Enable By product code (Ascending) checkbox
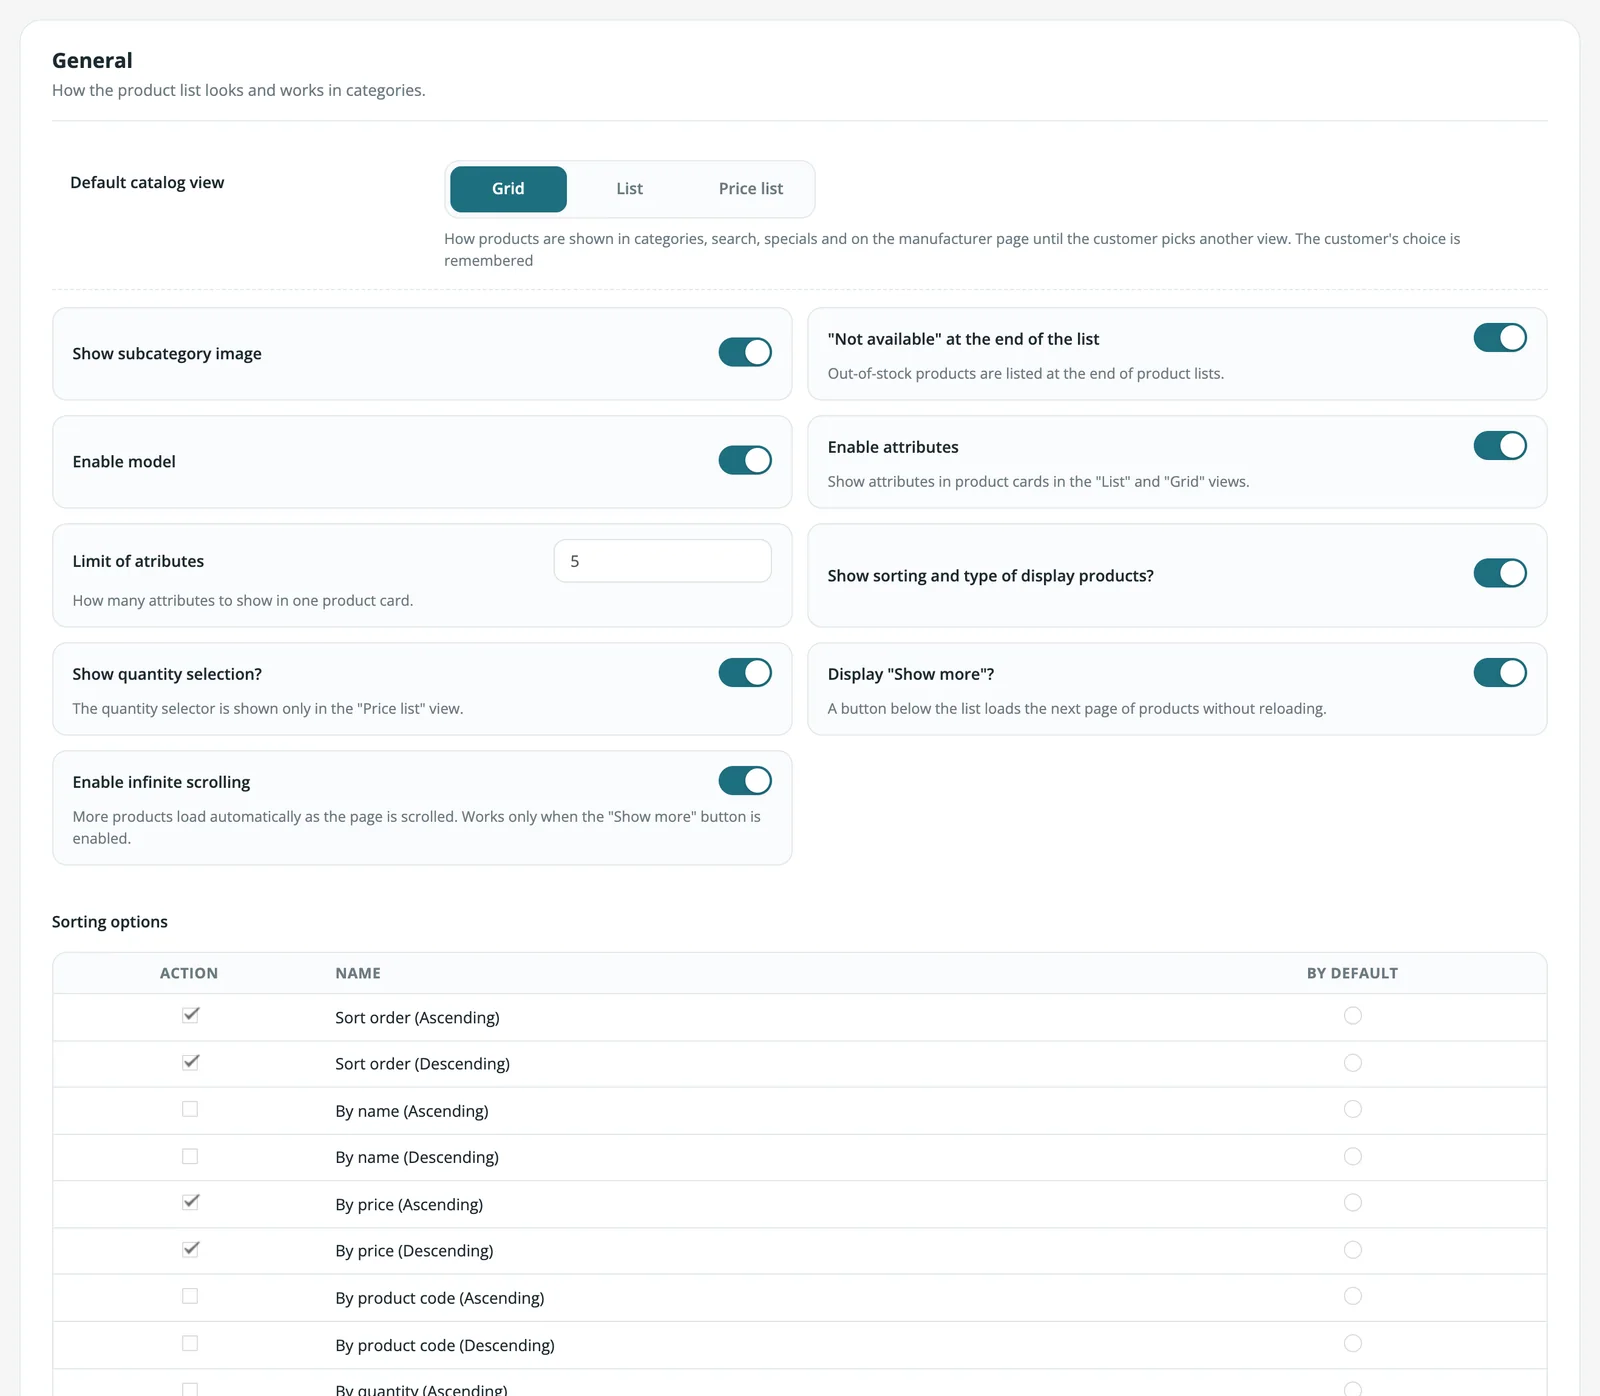 190,1296
